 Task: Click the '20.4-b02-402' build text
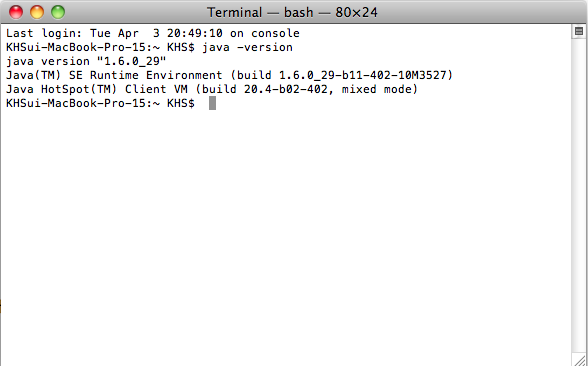286,89
